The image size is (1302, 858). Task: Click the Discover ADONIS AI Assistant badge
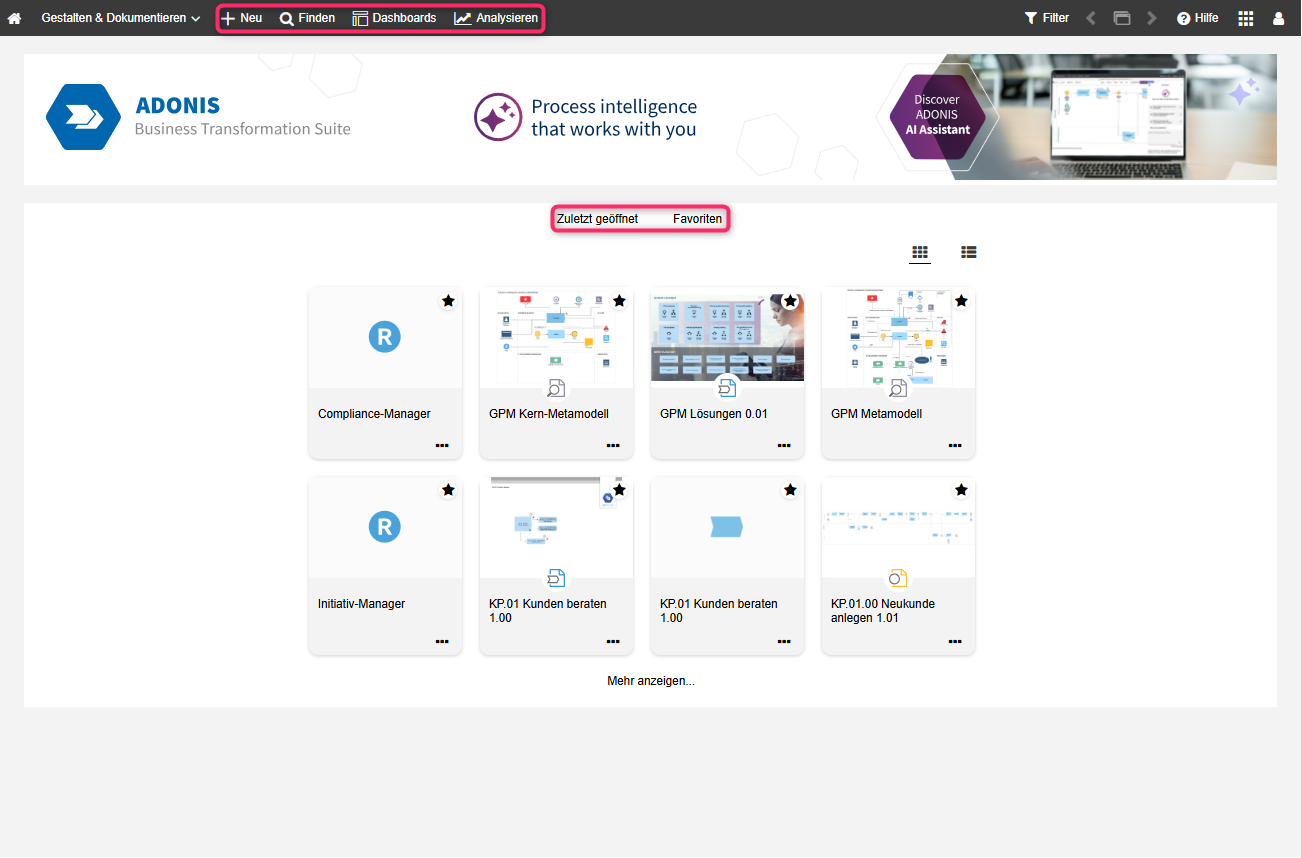(x=936, y=116)
